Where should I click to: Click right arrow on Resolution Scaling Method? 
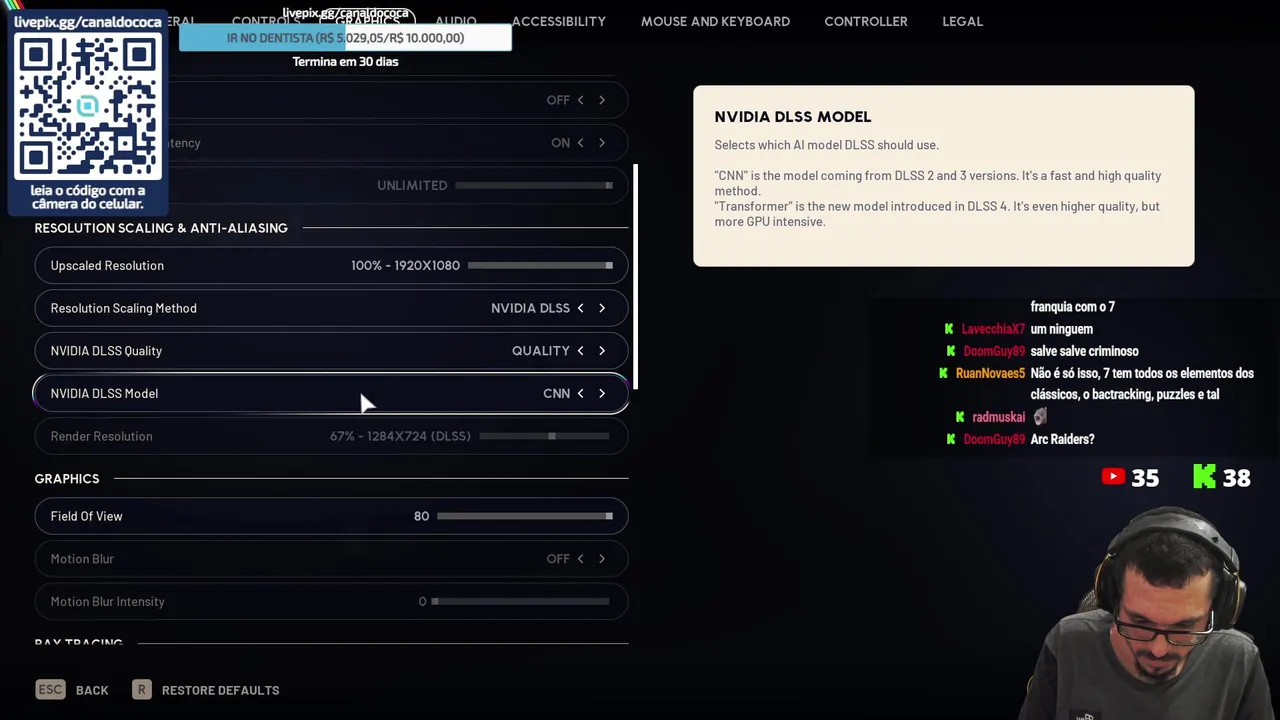[602, 308]
